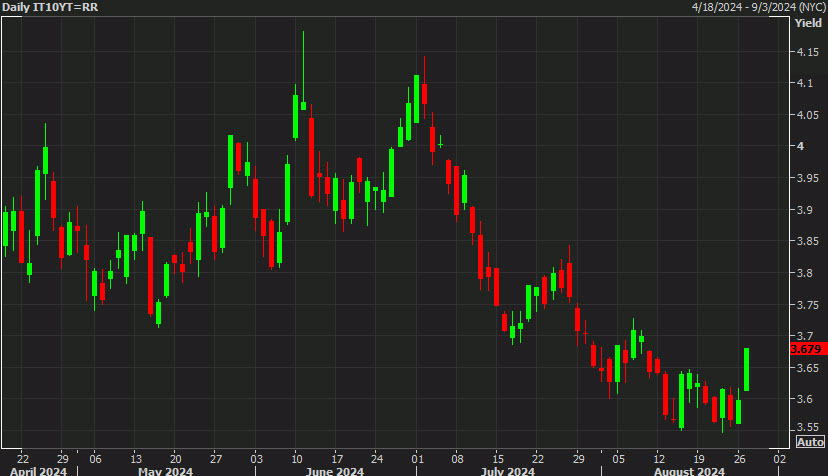The width and height of the screenshot is (828, 476).
Task: Click the red 3.679 current yield tag
Action: coord(806,349)
